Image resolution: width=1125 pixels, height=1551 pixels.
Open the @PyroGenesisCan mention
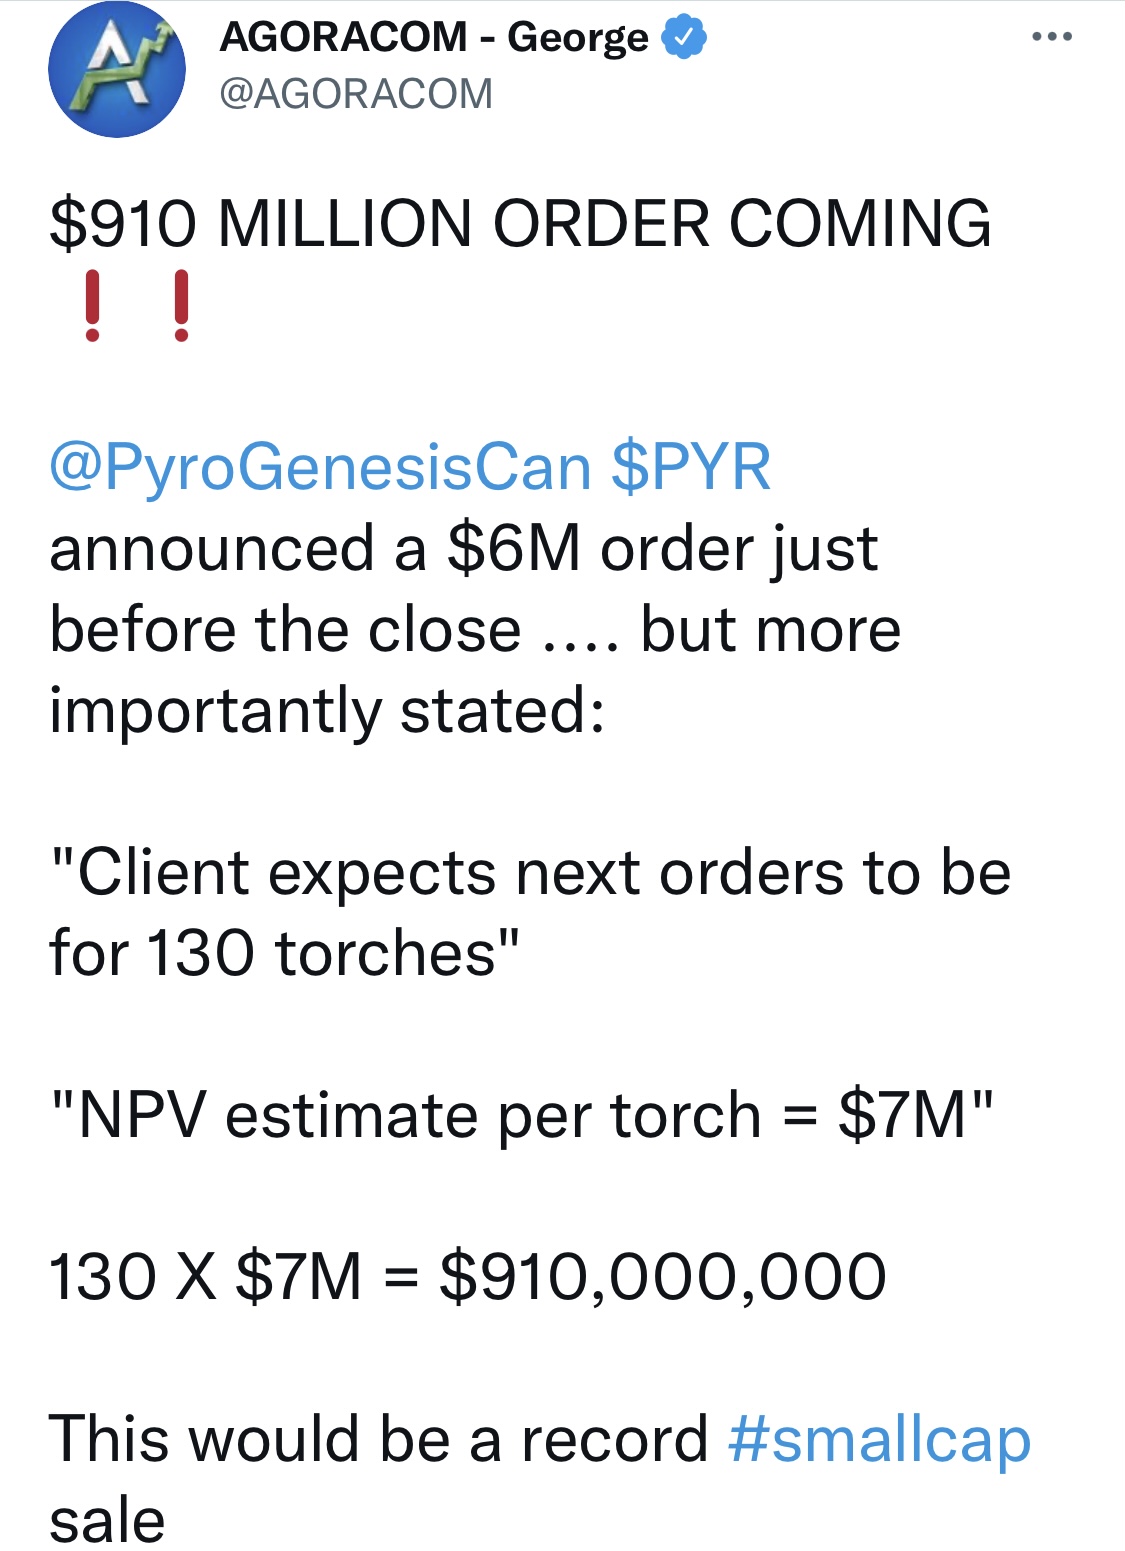320,467
